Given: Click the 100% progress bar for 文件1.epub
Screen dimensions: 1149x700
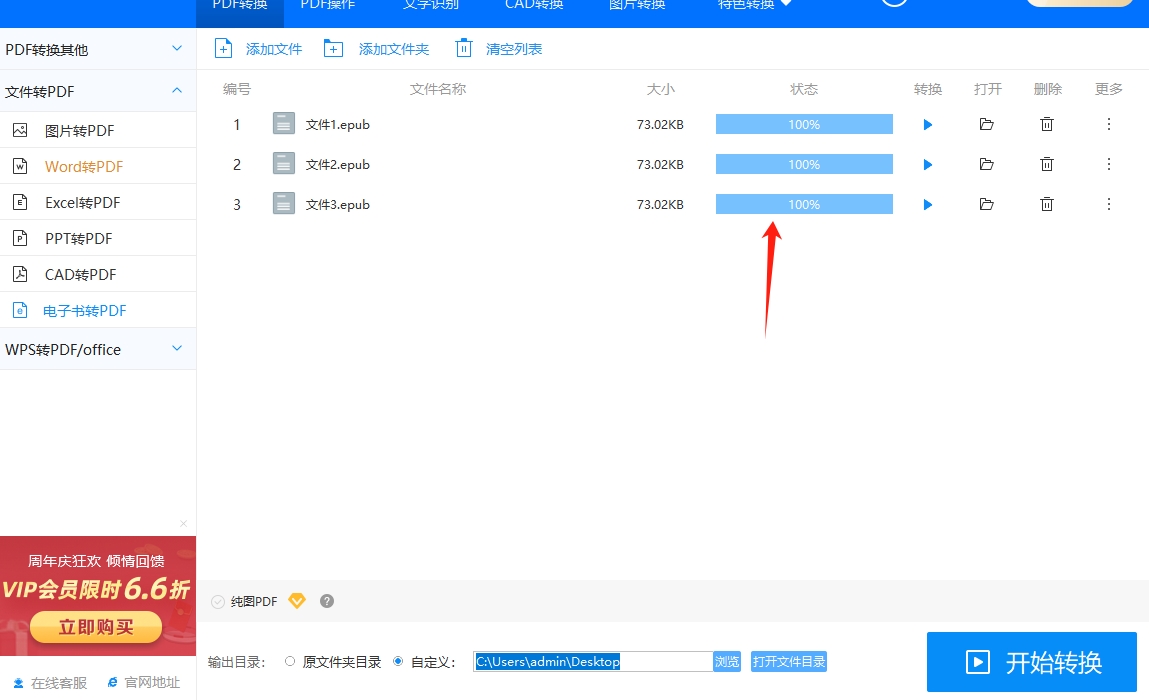Looking at the screenshot, I should (x=804, y=124).
